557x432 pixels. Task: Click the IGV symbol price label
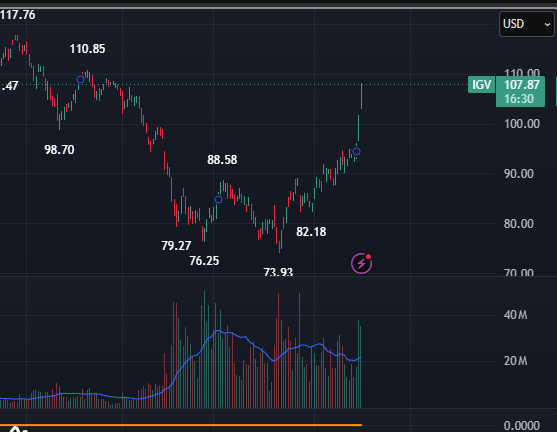point(481,85)
